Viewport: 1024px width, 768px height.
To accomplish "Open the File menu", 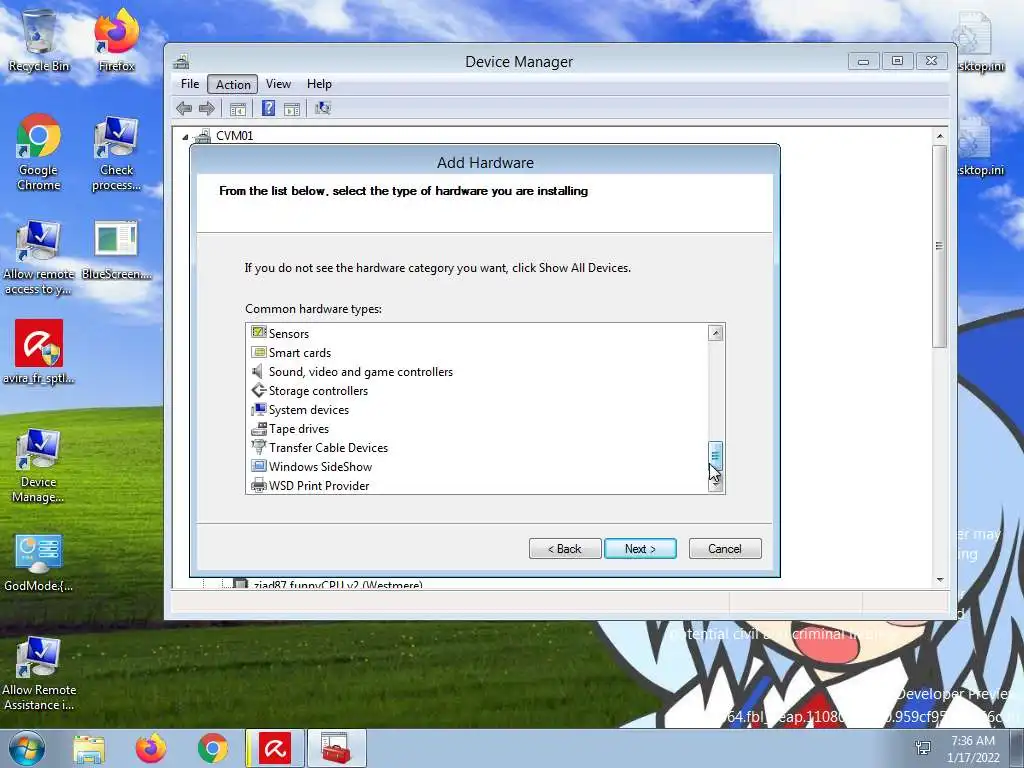I will coord(190,84).
